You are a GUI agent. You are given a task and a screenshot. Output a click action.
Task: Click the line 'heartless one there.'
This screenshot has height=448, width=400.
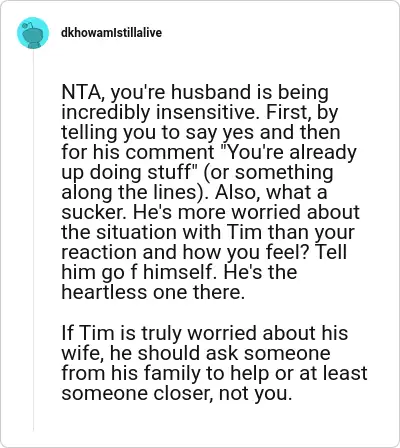click(153, 292)
